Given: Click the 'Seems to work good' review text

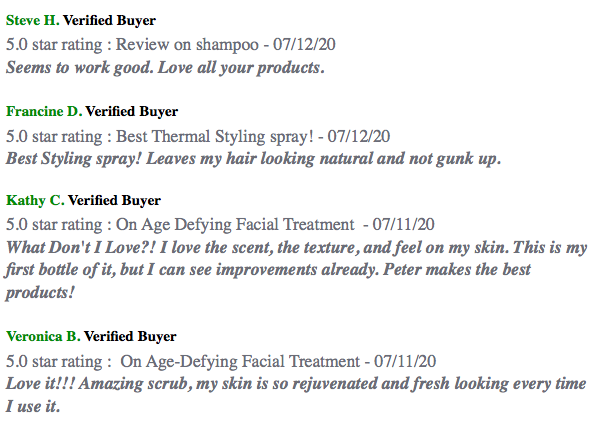Looking at the screenshot, I should [165, 68].
